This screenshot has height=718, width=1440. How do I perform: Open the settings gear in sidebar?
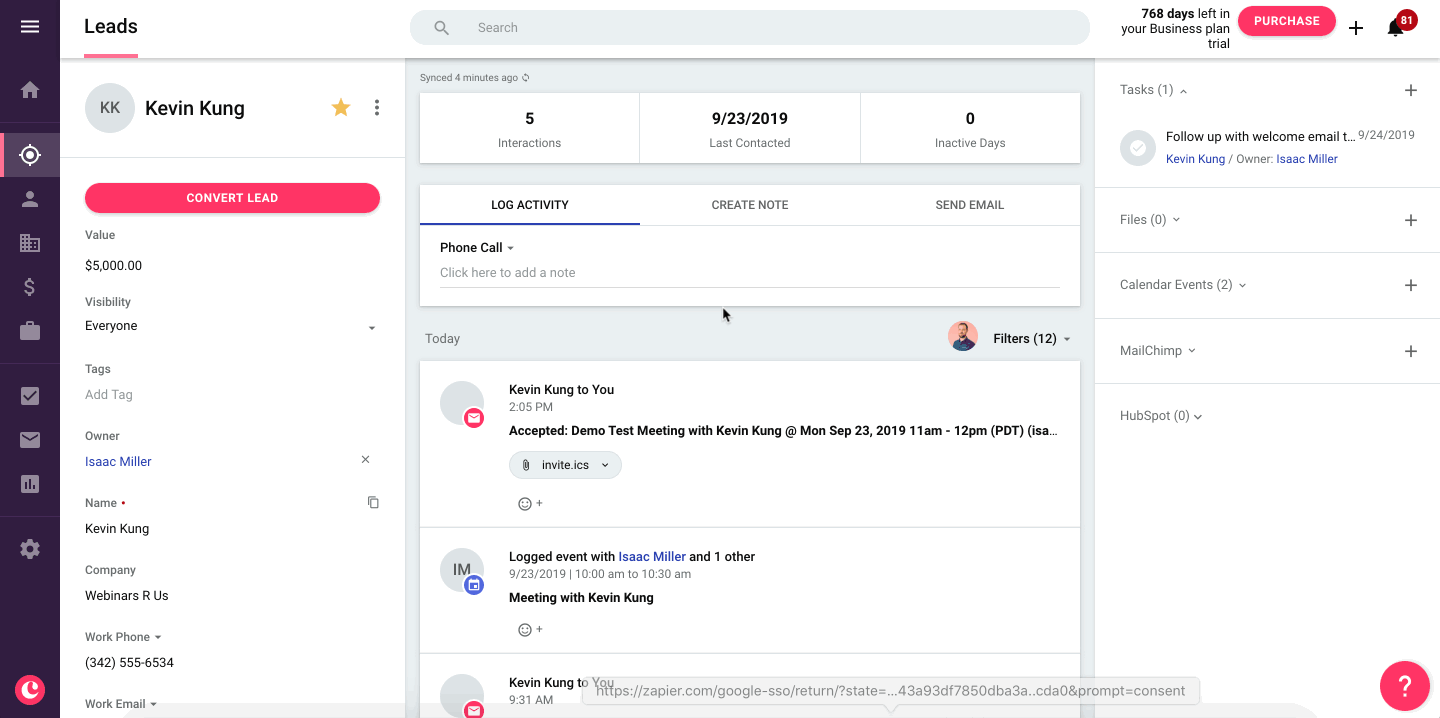pyautogui.click(x=30, y=549)
